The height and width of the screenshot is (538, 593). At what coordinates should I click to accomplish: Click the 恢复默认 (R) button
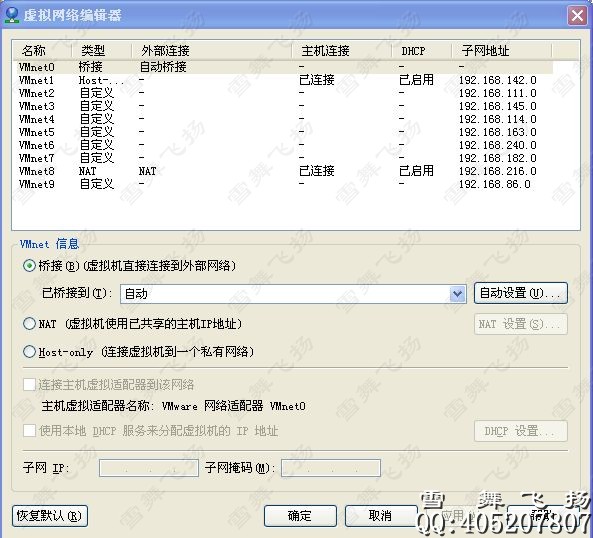[50, 516]
